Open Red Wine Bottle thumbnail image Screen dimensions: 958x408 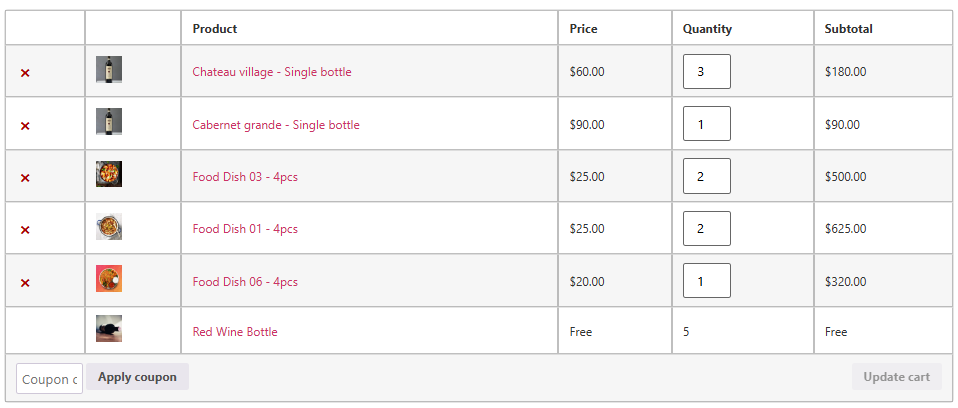(x=109, y=329)
